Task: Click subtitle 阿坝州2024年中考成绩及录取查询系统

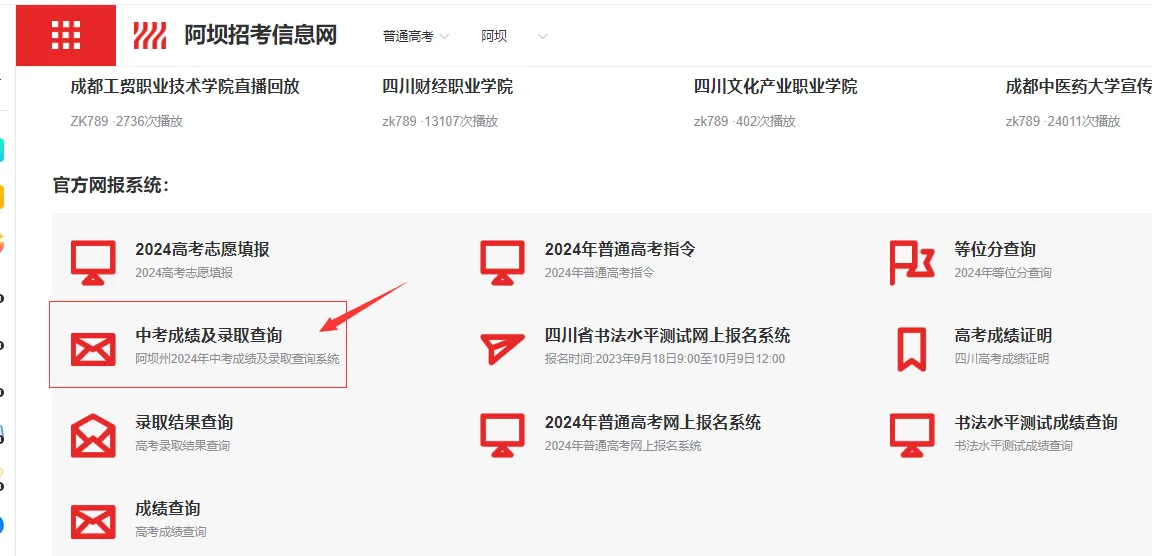Action: (237, 359)
